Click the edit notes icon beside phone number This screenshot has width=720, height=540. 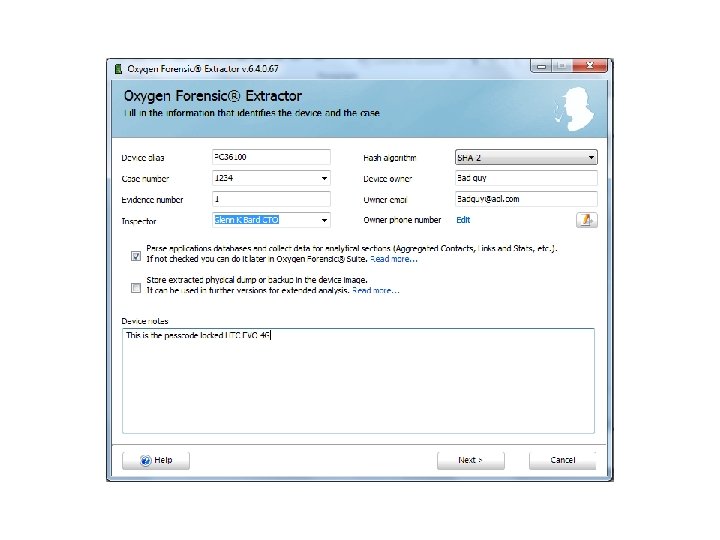coord(586,220)
